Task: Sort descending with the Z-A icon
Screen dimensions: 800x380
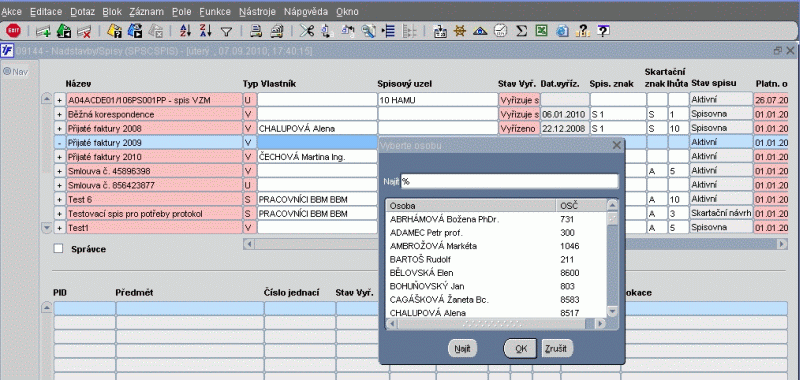Action: (206, 31)
